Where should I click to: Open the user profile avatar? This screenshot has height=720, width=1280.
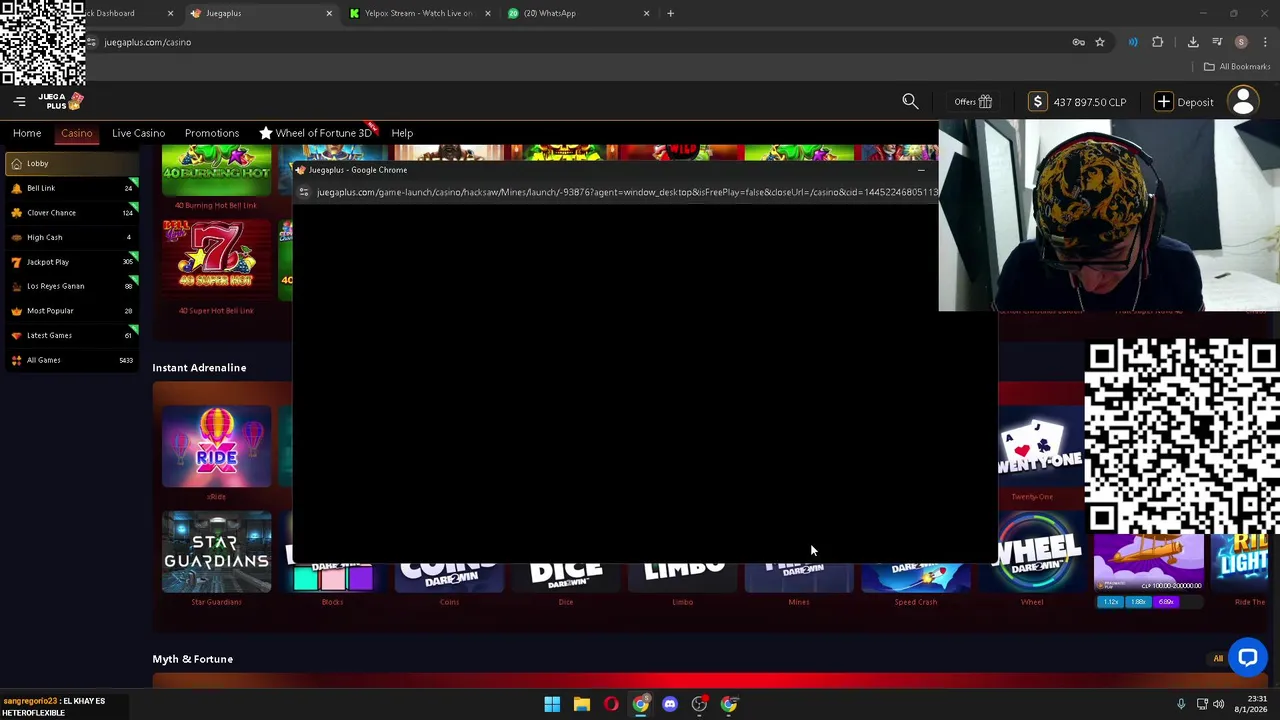[1243, 102]
